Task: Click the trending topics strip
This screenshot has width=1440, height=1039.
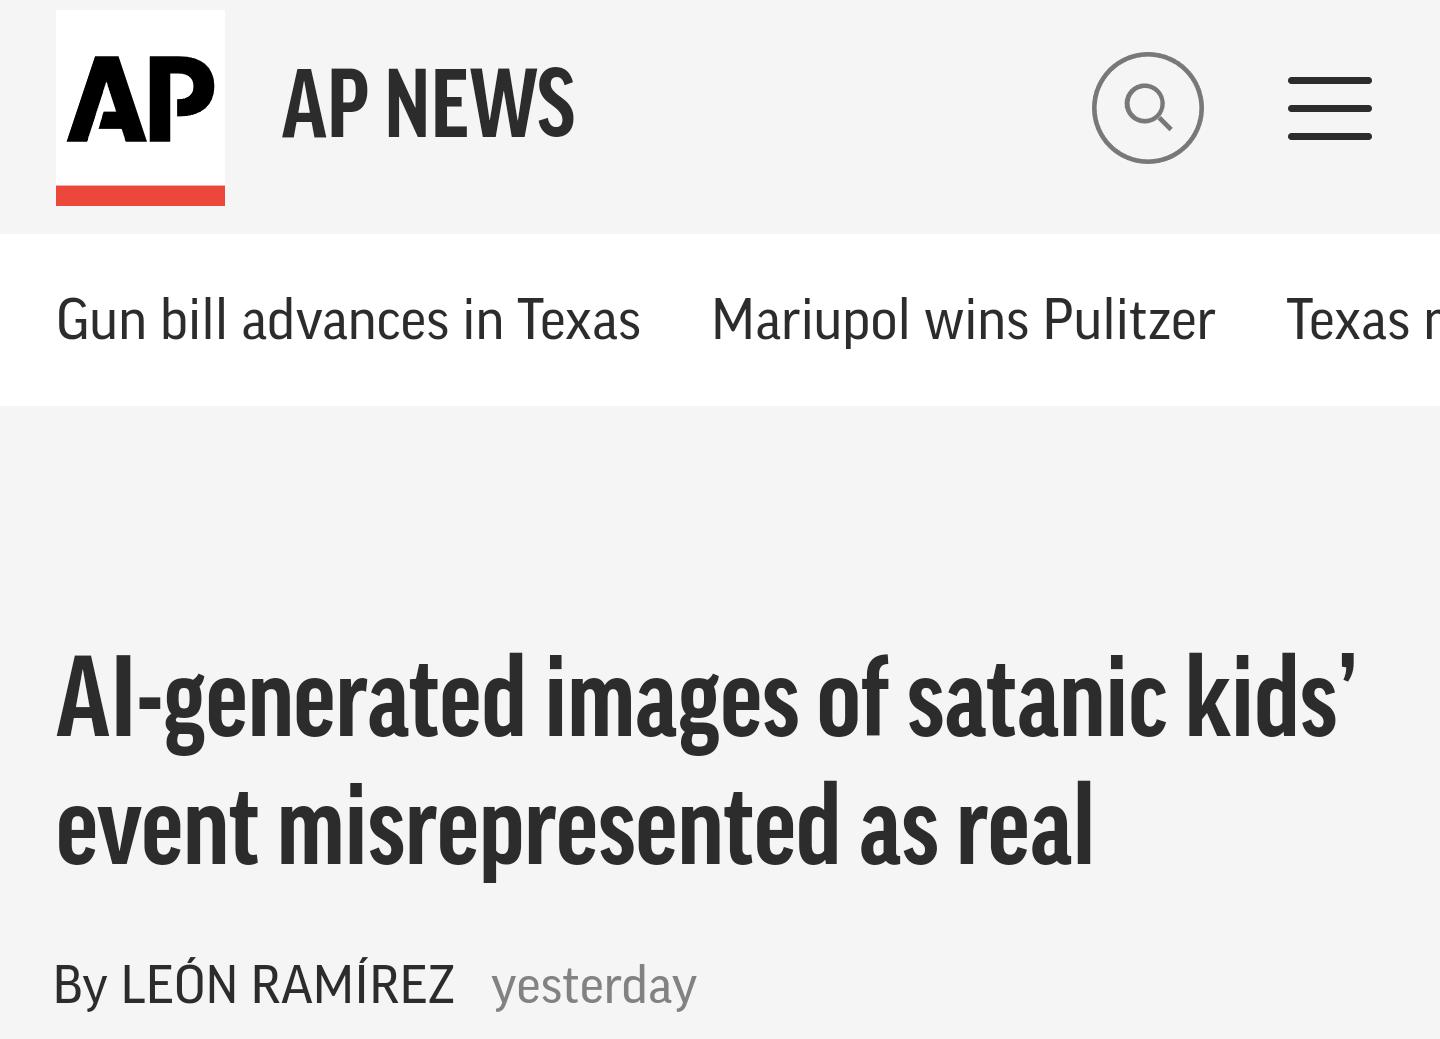Action: point(720,320)
